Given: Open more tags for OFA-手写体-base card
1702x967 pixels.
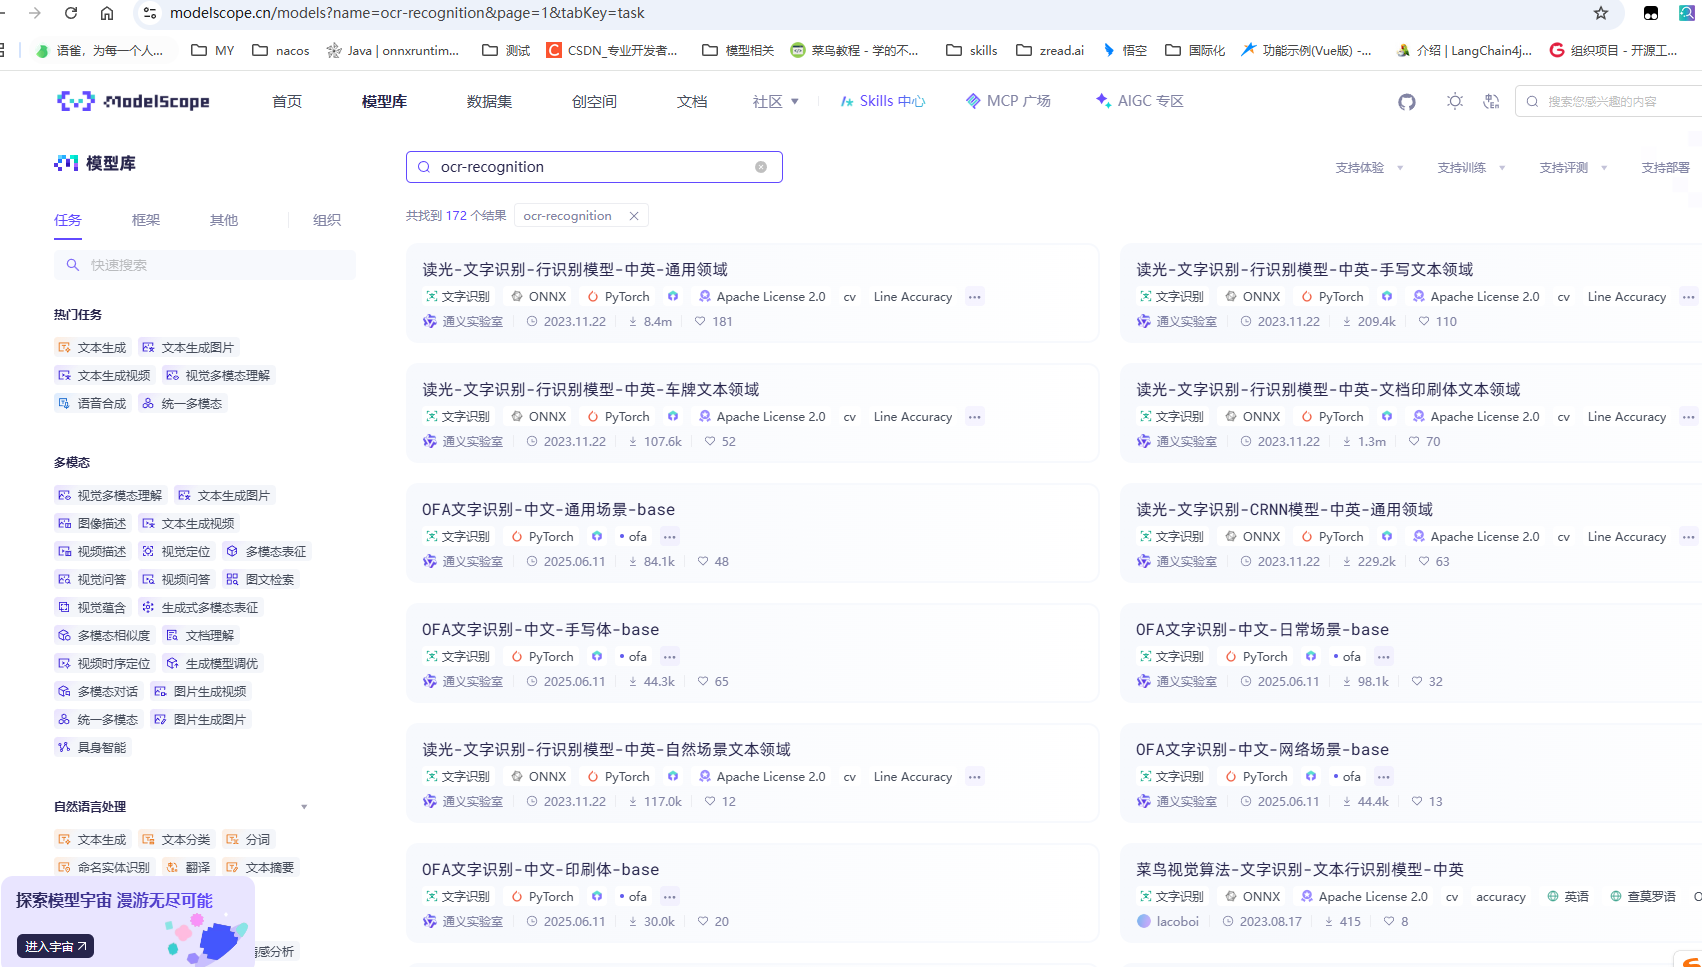Looking at the screenshot, I should click(669, 657).
